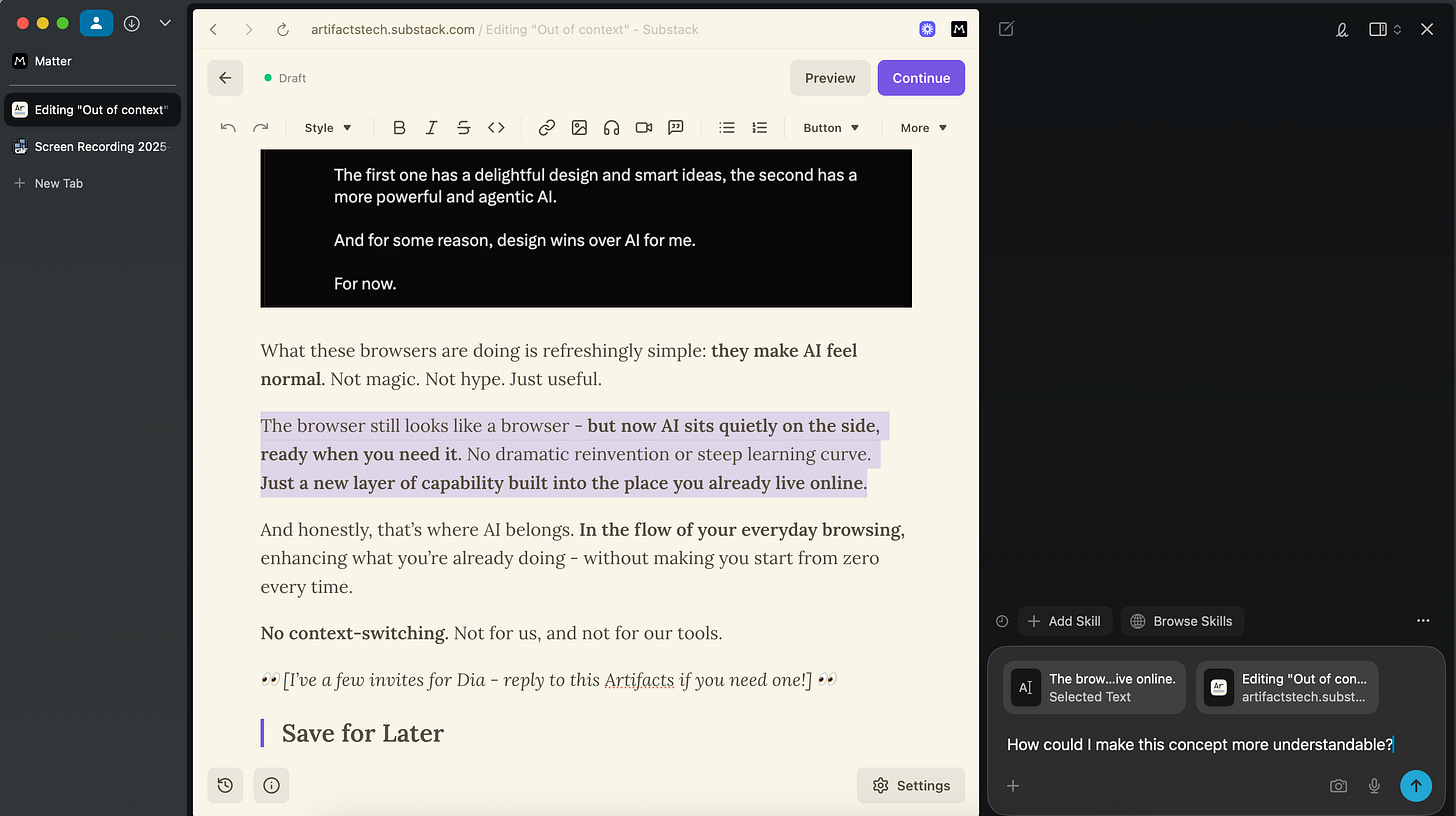Viewport: 1456px width, 816px height.
Task: Open chat history clock icon
Action: [1002, 621]
